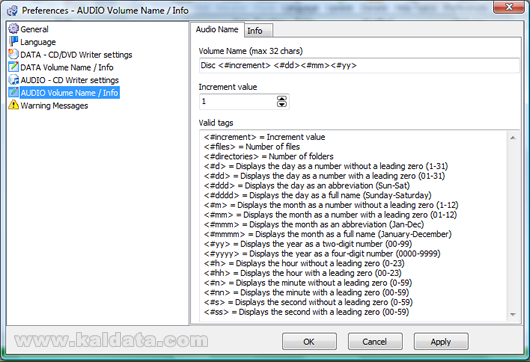Click the '<#d>' day without leading zero line

(326, 166)
